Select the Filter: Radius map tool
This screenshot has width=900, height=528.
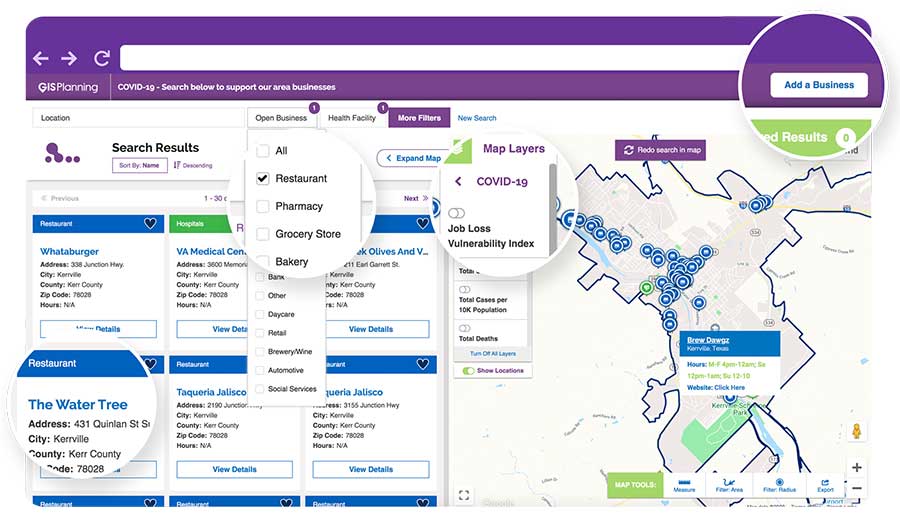coord(779,485)
